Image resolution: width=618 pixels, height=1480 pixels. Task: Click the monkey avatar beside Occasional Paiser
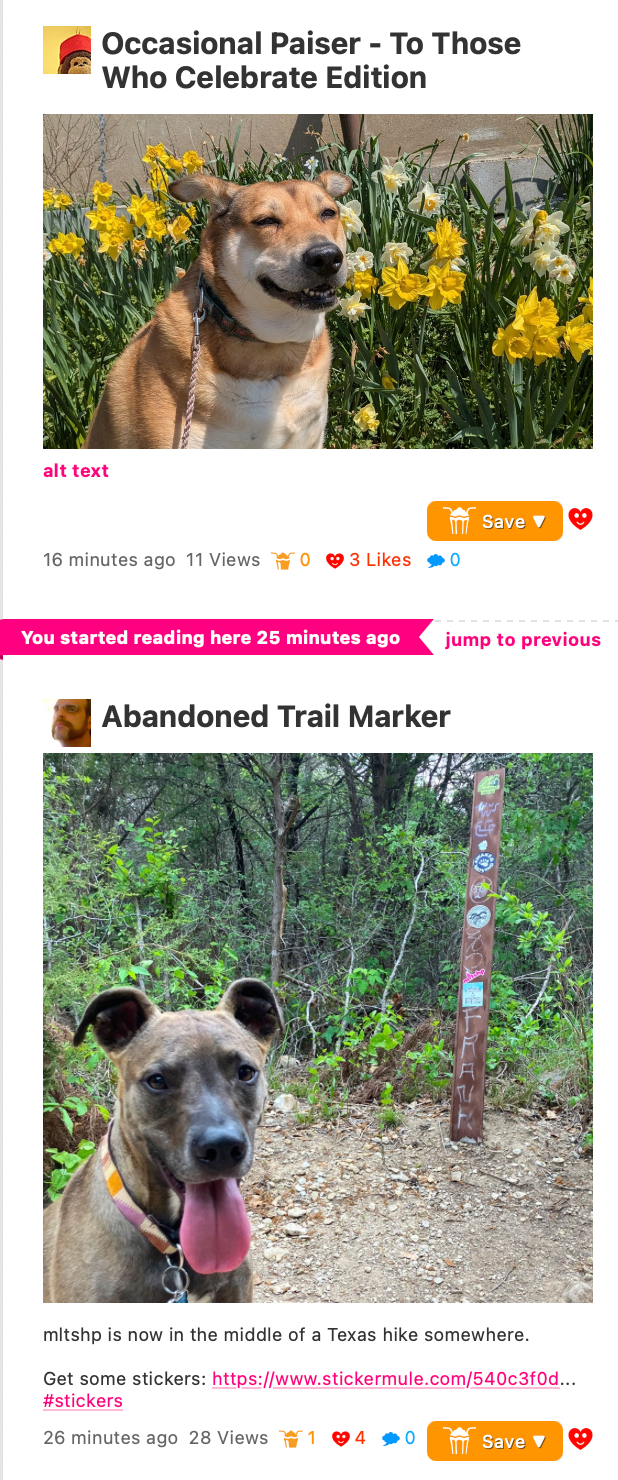[67, 50]
